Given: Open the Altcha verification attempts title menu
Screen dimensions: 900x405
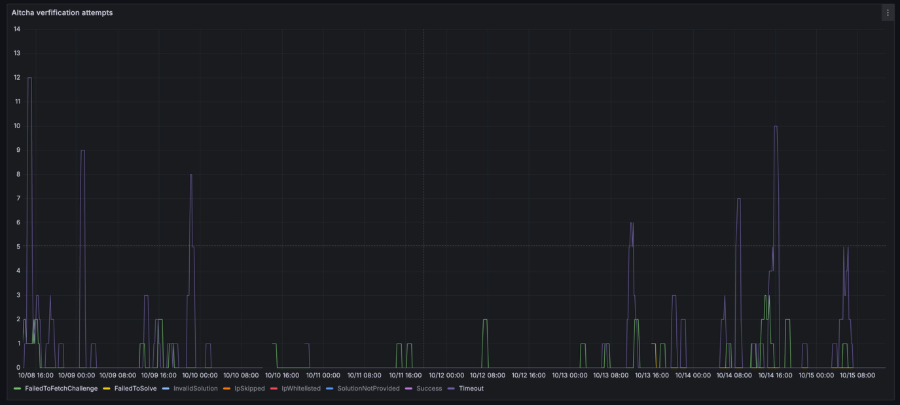Looking at the screenshot, I should [x=62, y=13].
